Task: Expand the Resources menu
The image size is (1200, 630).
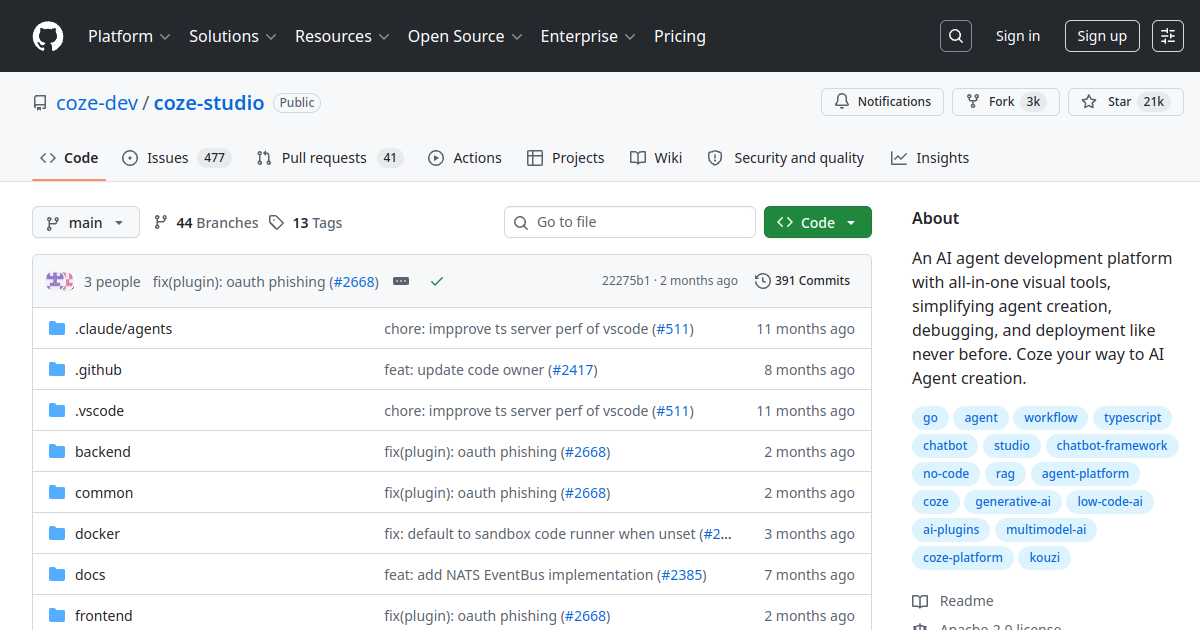Action: pos(341,36)
